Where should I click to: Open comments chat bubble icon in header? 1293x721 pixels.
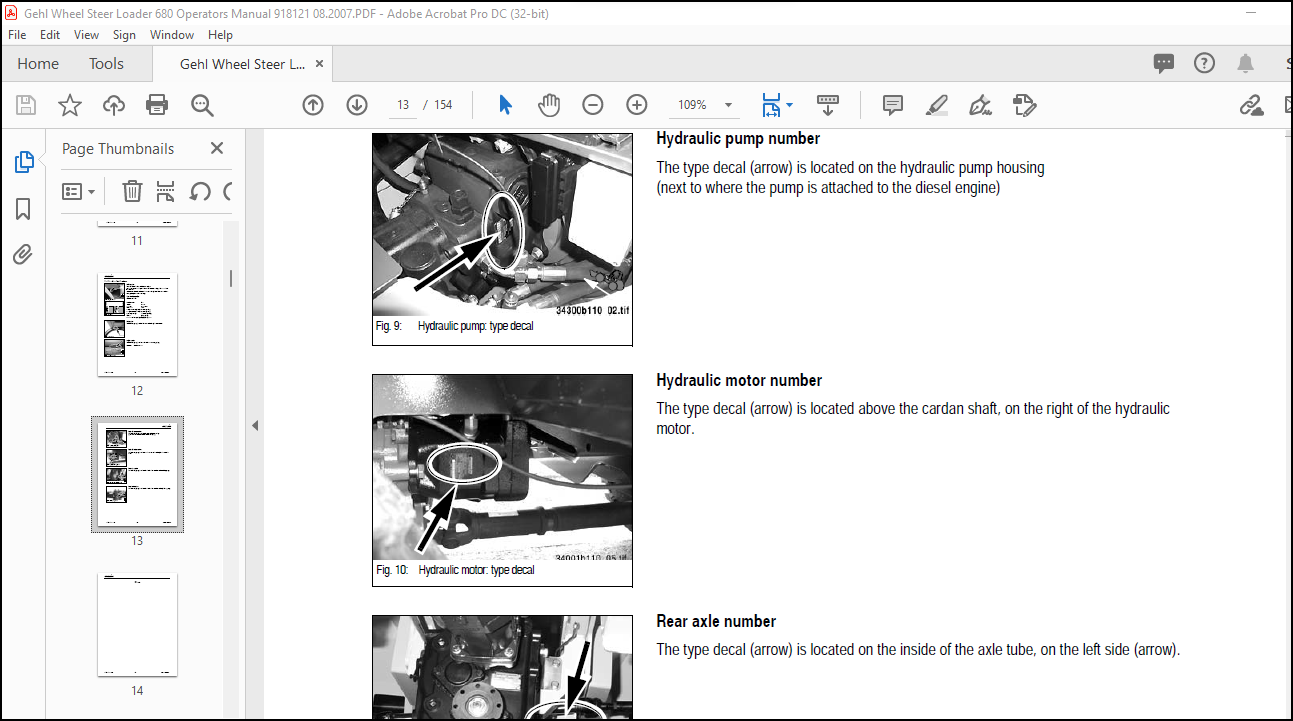(x=1164, y=64)
